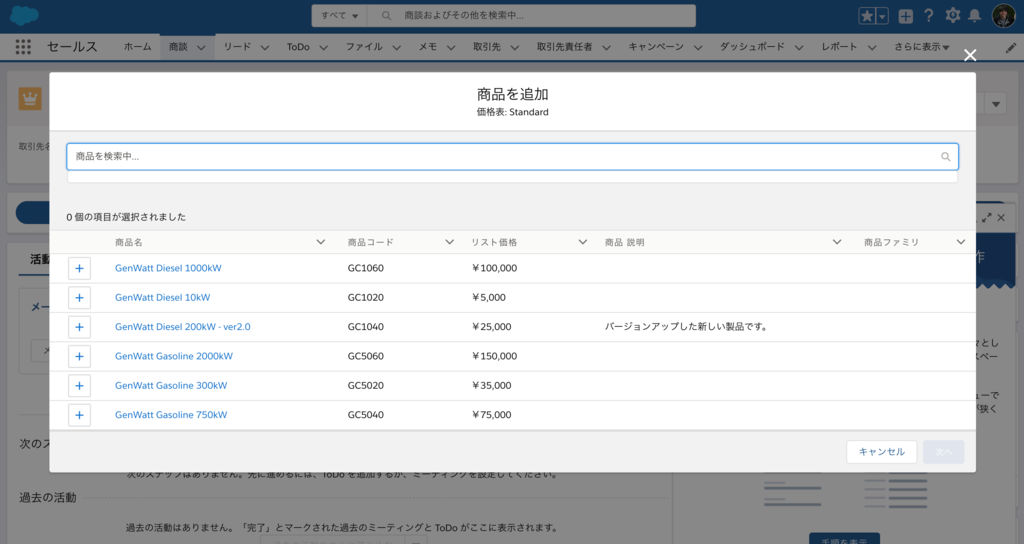The height and width of the screenshot is (544, 1024).
Task: Sort by the リスト価格 column header
Action: tap(494, 242)
